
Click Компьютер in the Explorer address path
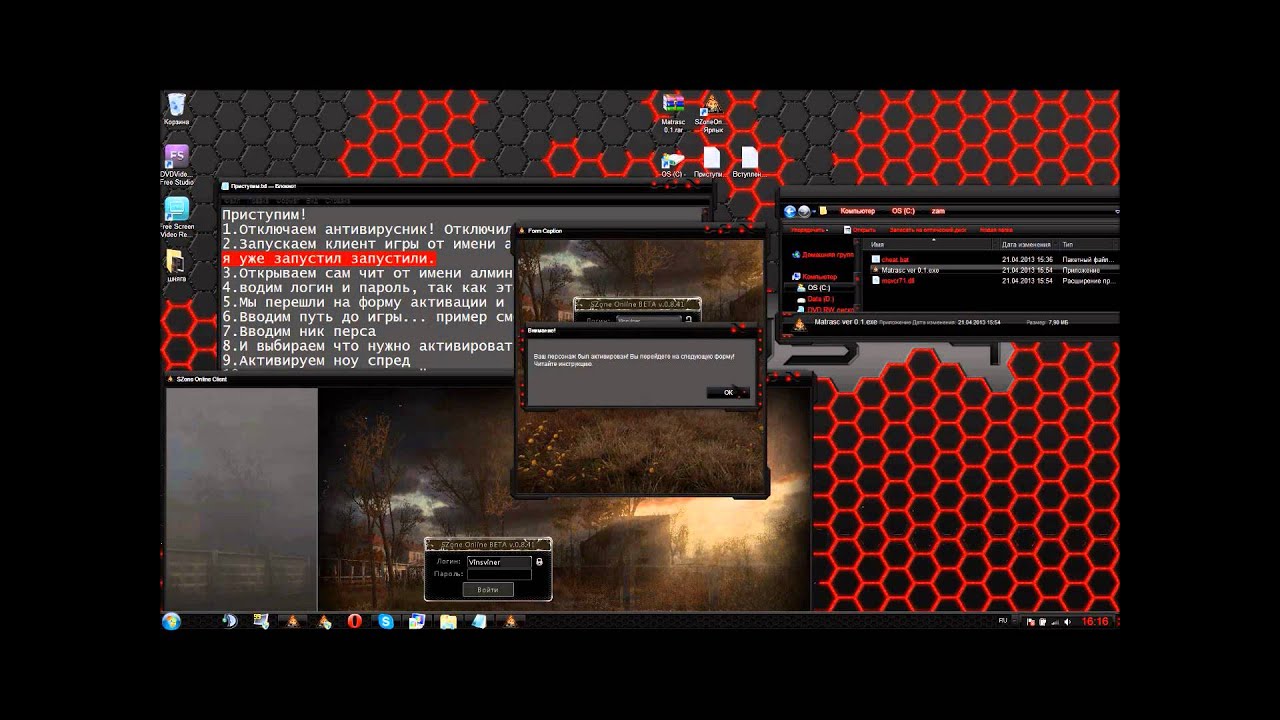(857, 211)
